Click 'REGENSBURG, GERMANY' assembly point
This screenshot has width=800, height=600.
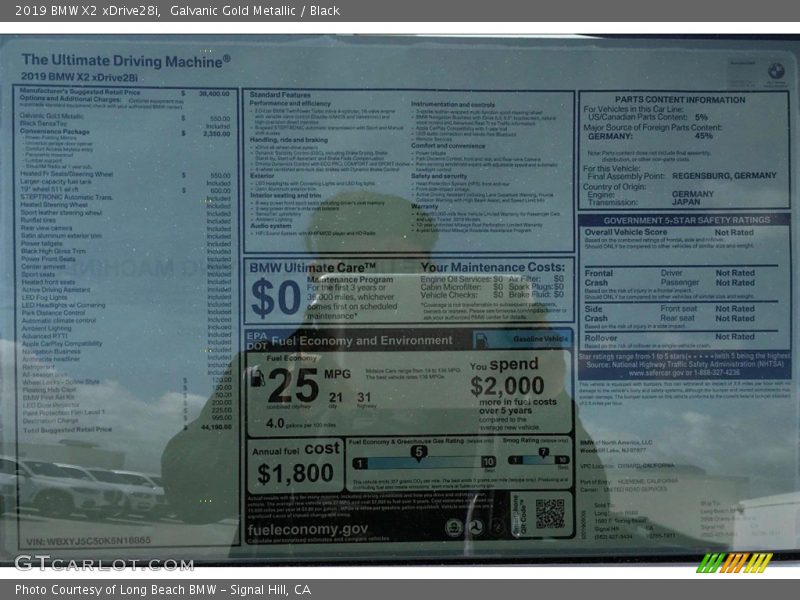point(724,176)
